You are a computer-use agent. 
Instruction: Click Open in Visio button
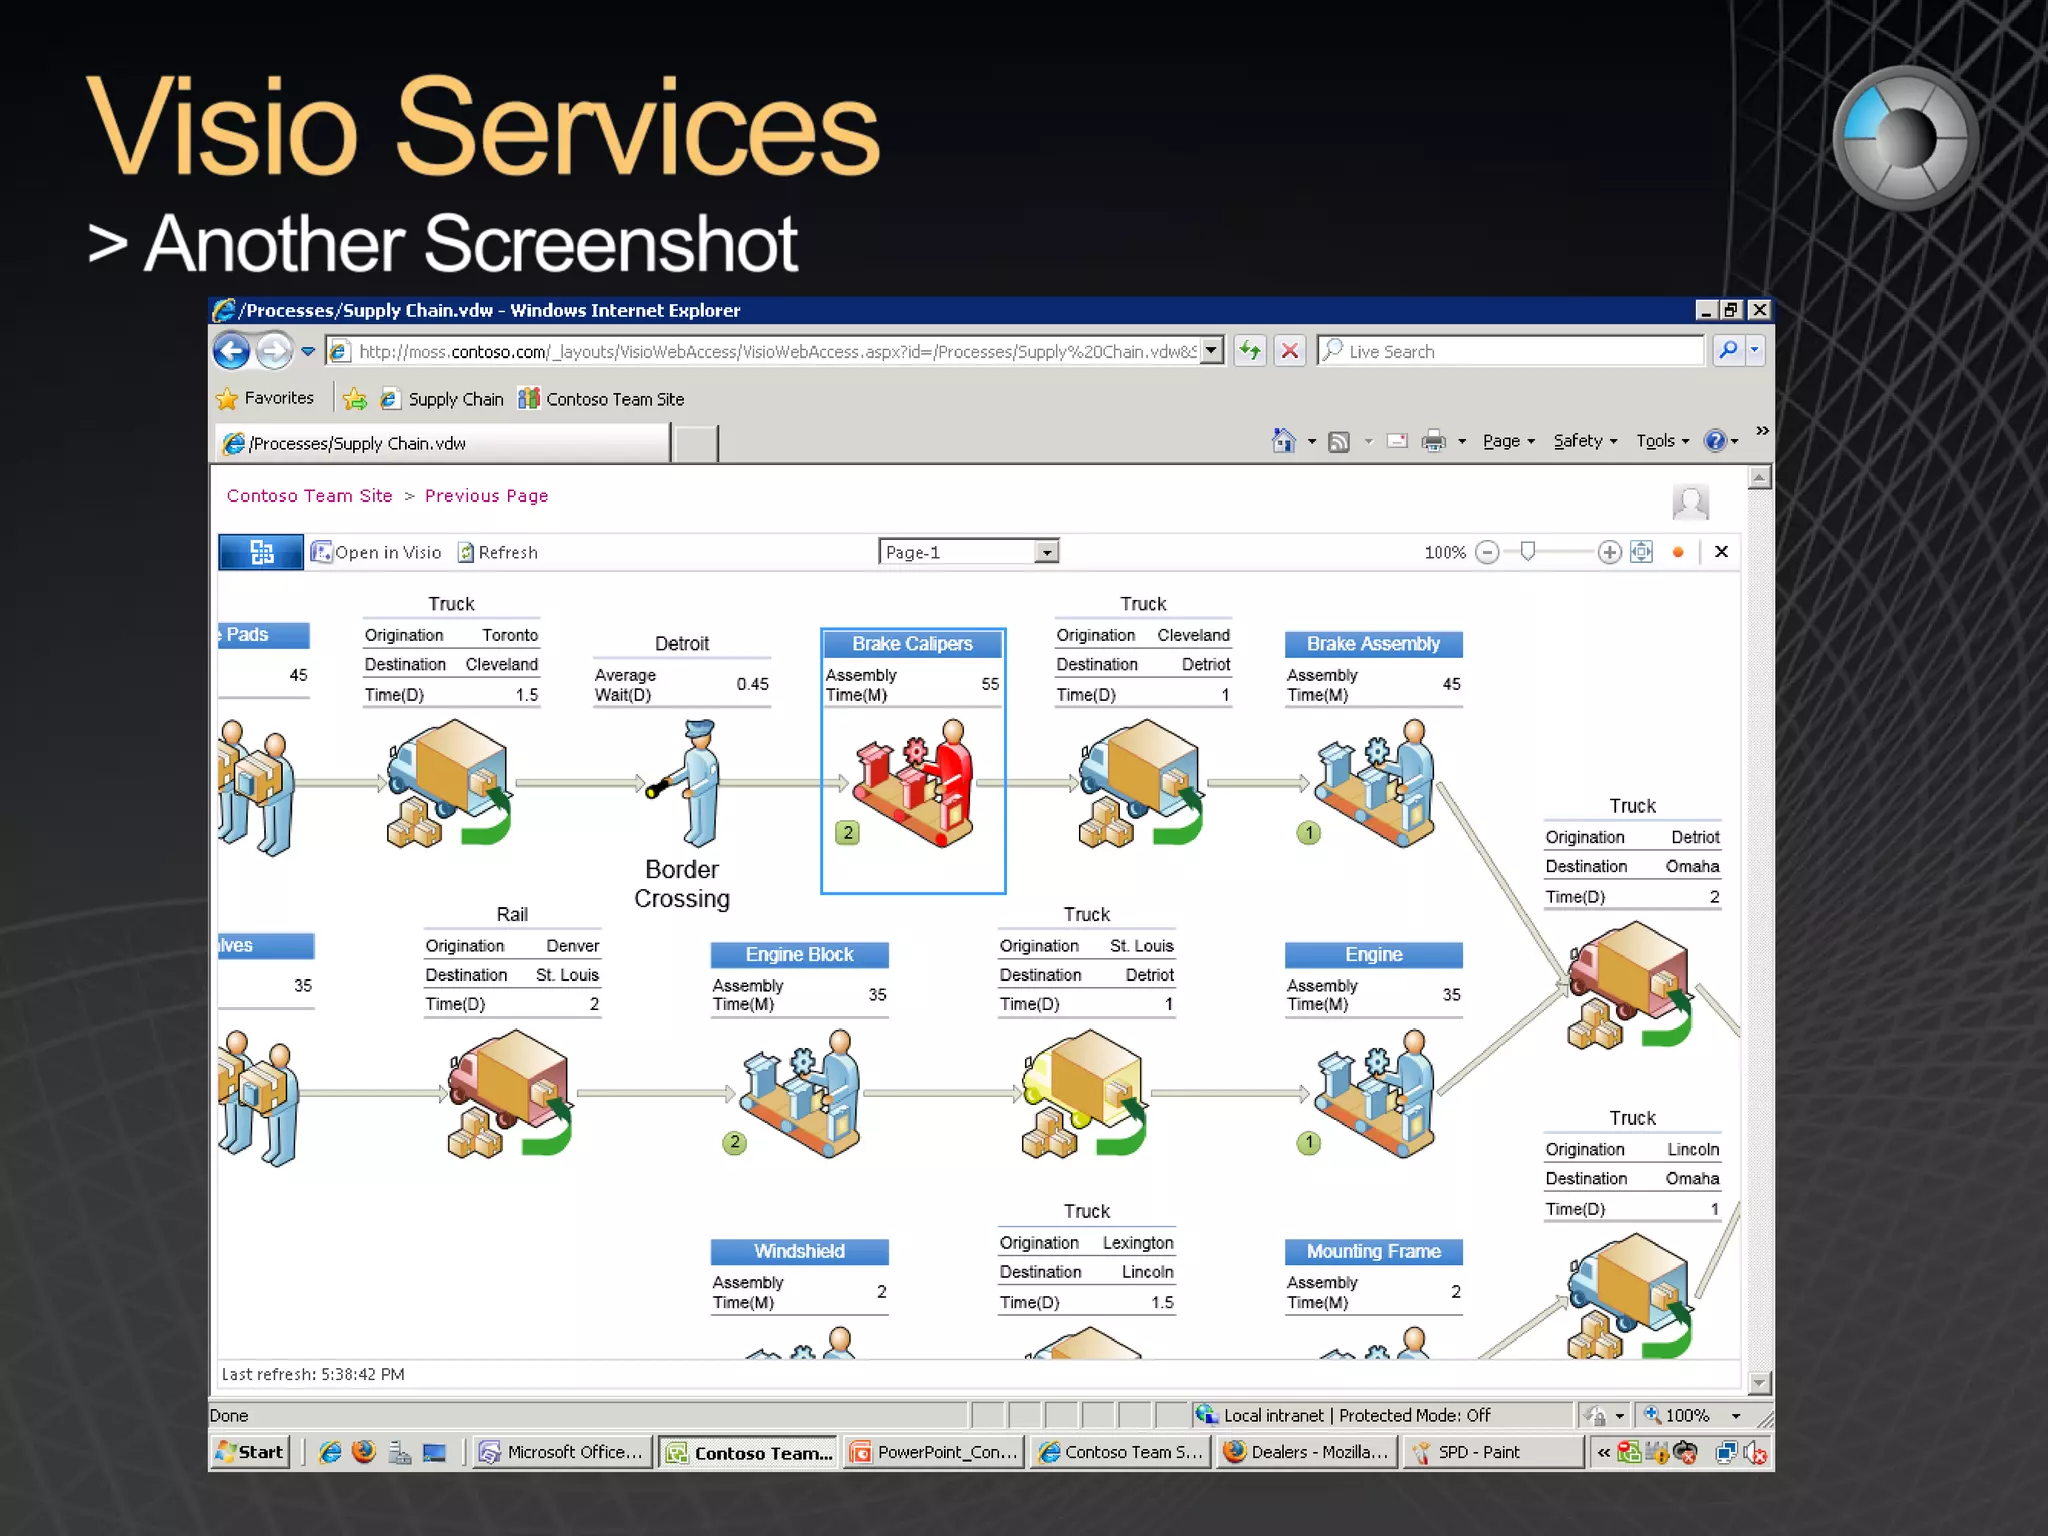[376, 552]
